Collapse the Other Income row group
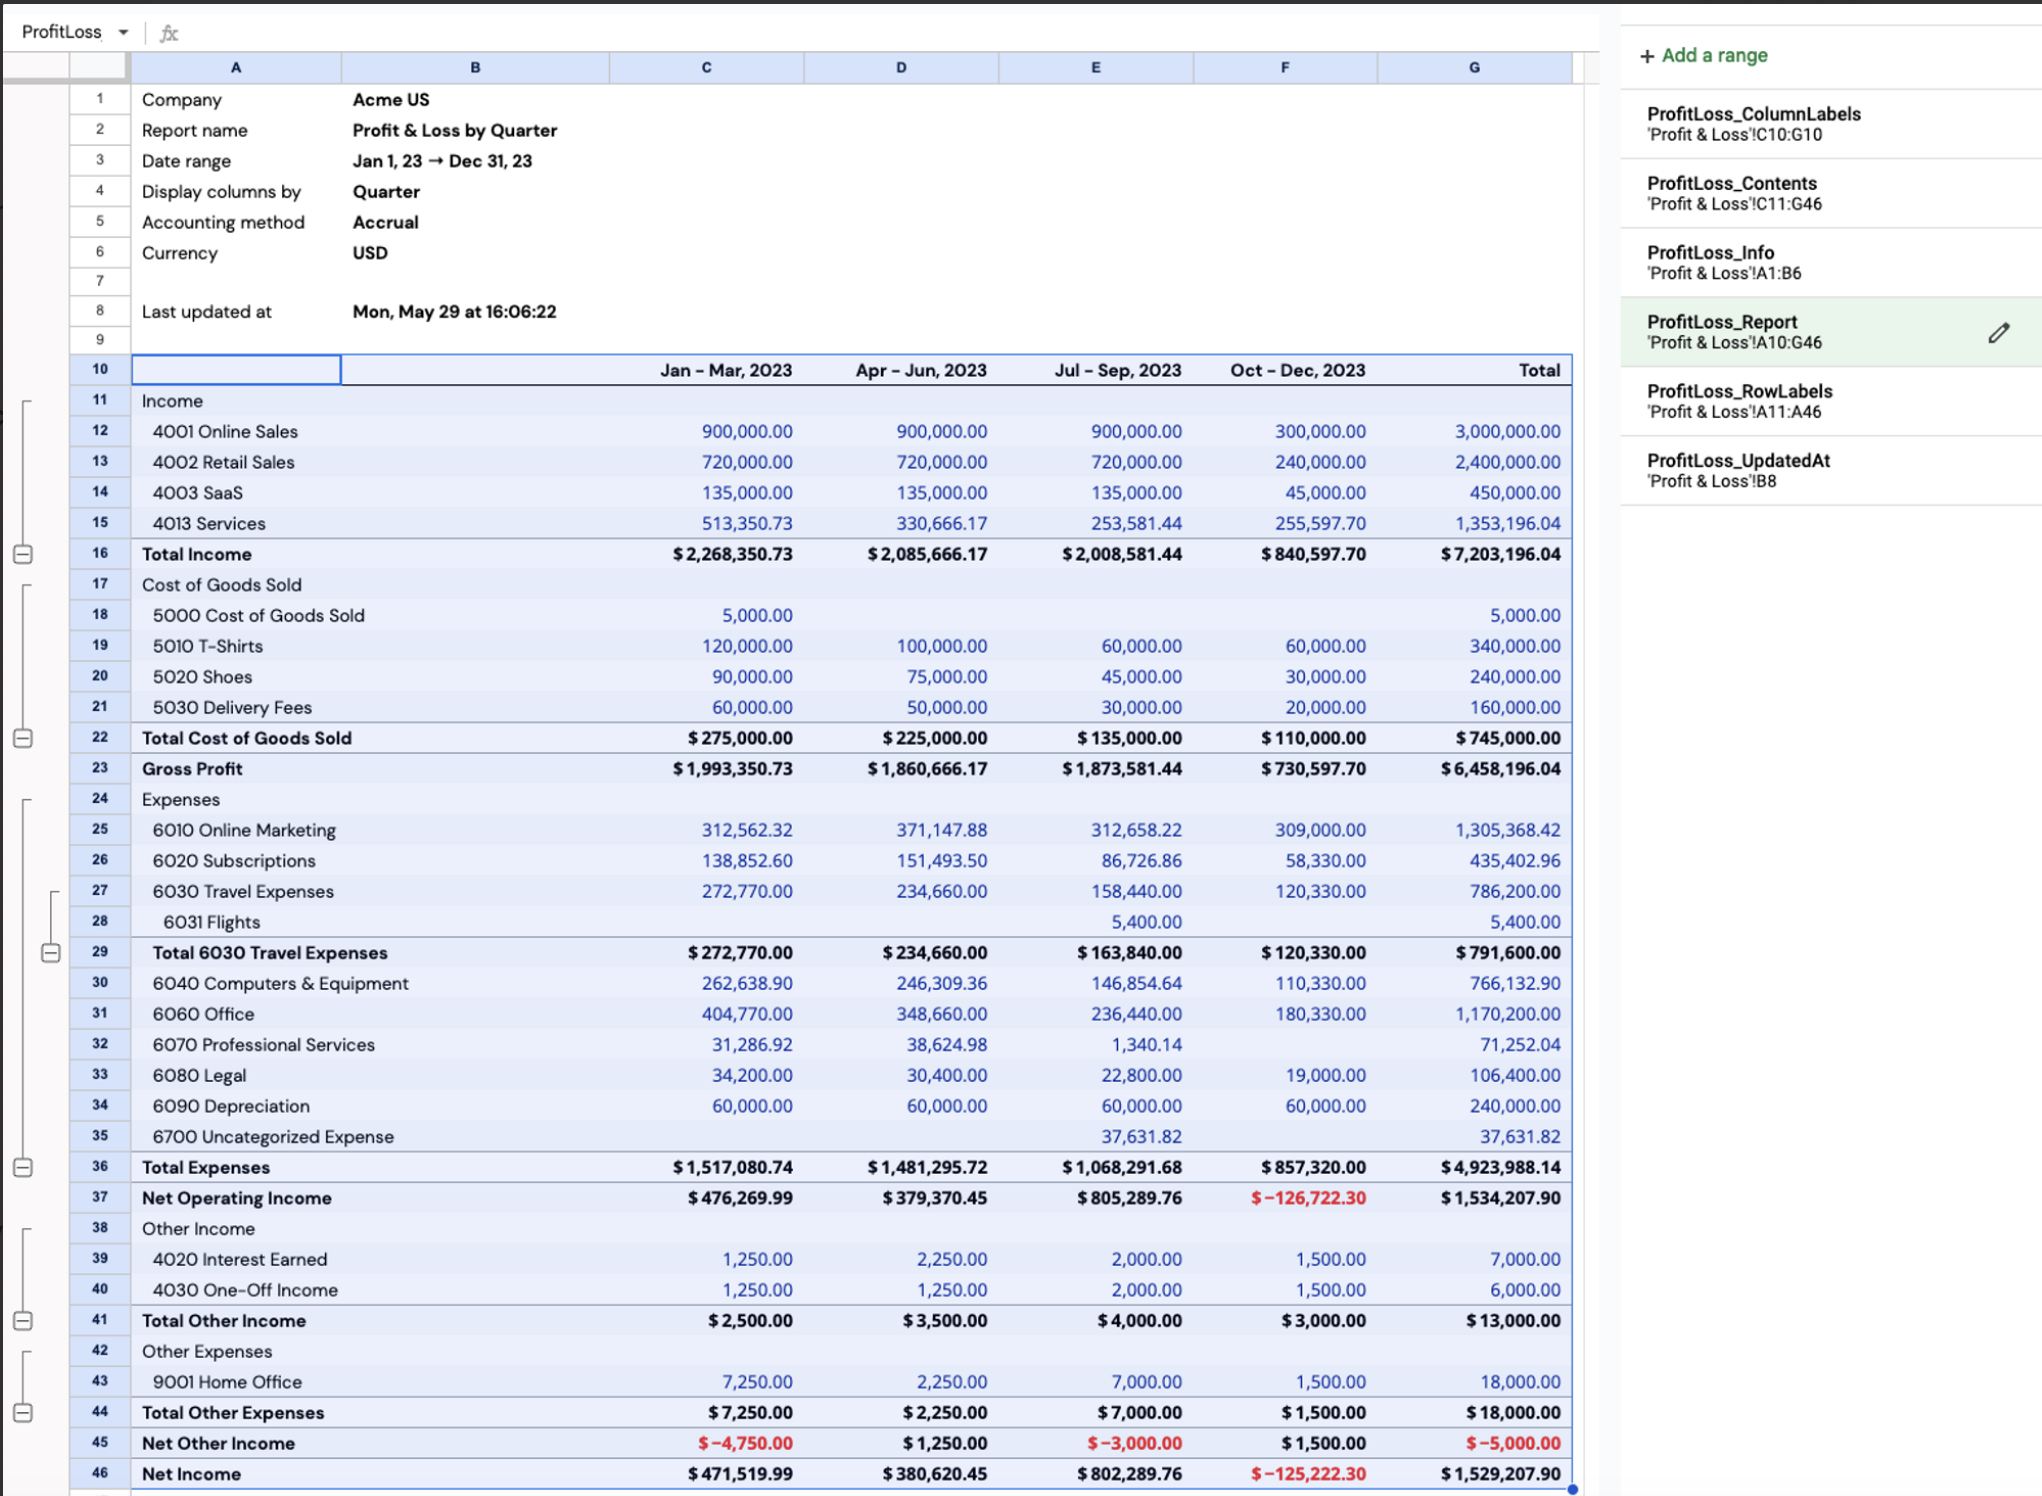The width and height of the screenshot is (2042, 1496). [23, 1321]
